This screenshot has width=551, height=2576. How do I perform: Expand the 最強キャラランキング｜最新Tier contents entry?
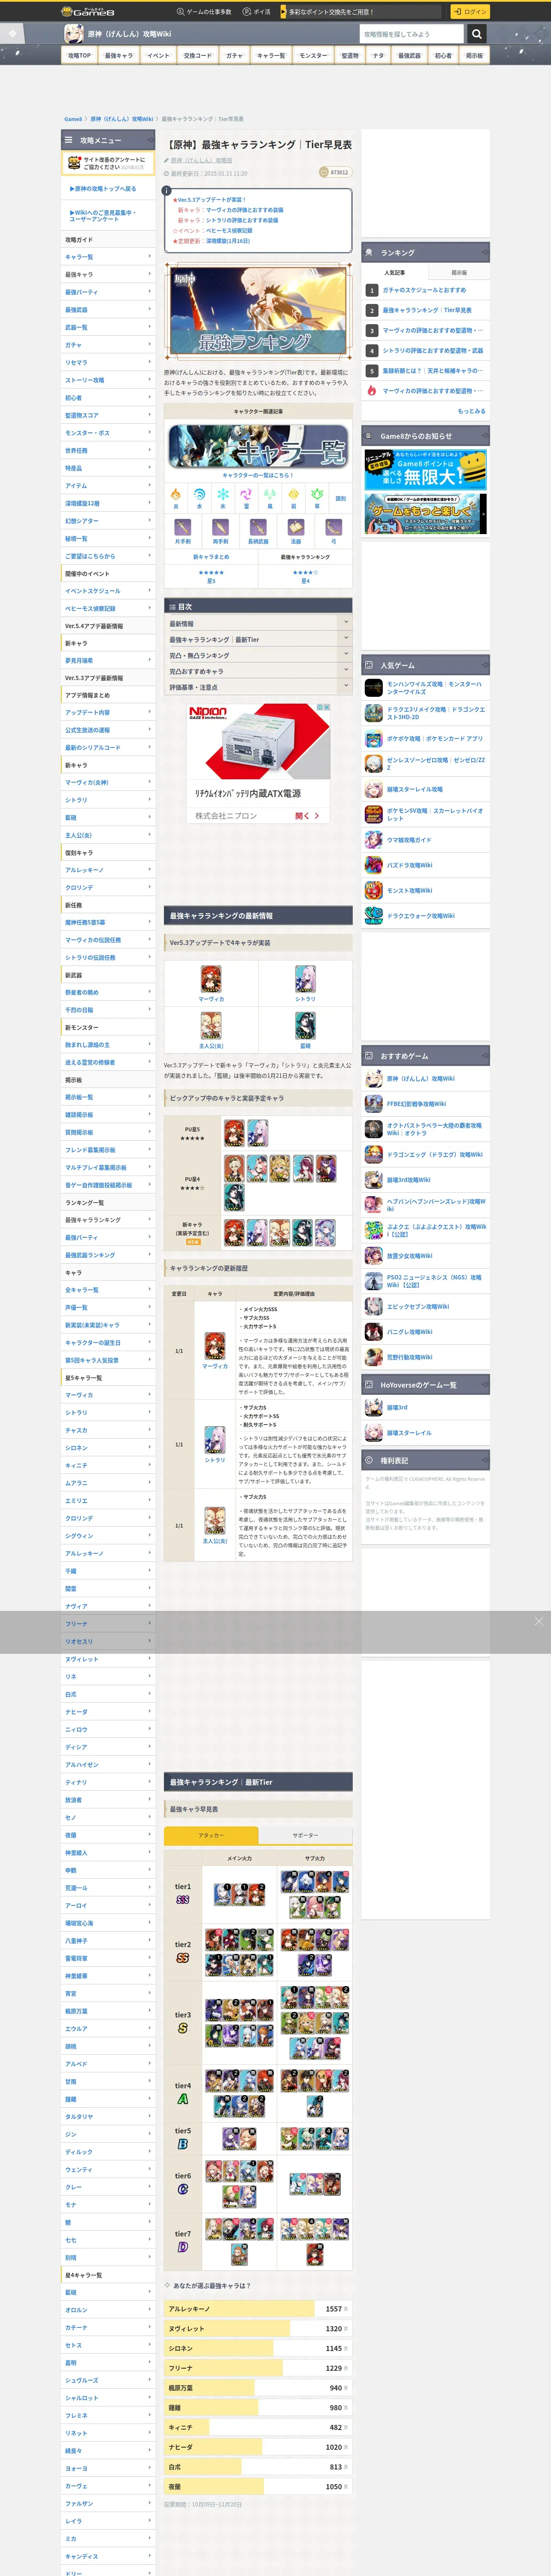258,639
